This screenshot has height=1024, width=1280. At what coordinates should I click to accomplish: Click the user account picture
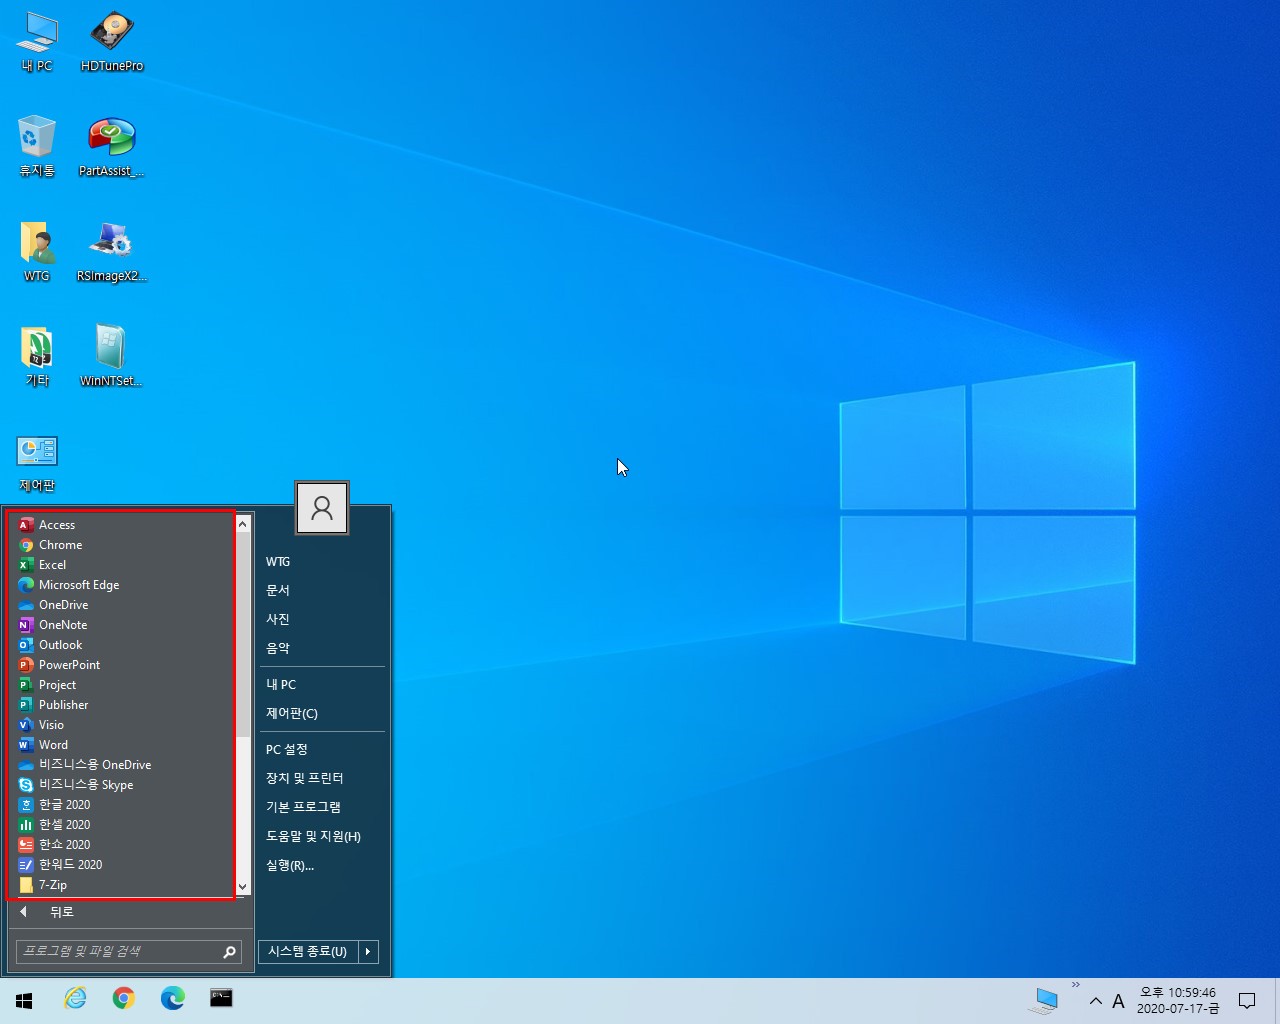[322, 508]
